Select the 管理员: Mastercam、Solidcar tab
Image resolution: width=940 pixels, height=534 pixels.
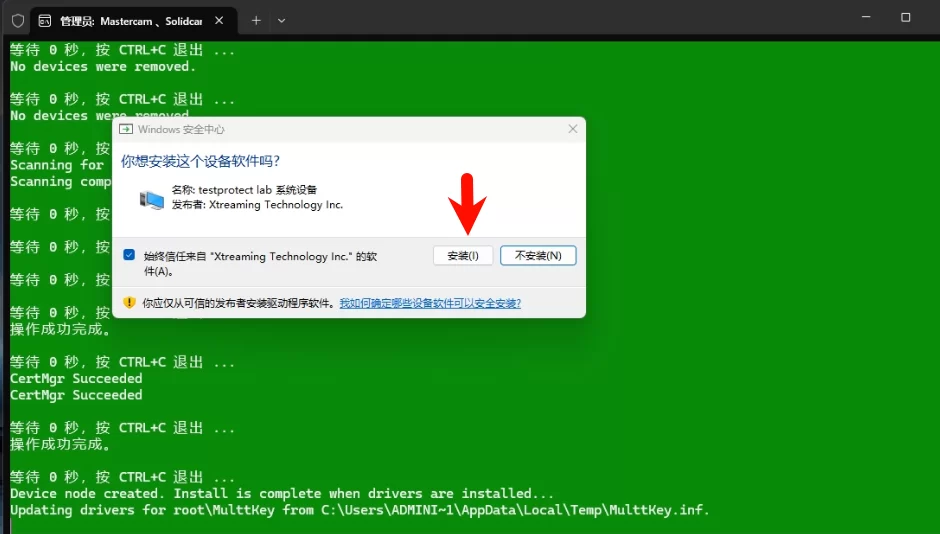coord(130,20)
